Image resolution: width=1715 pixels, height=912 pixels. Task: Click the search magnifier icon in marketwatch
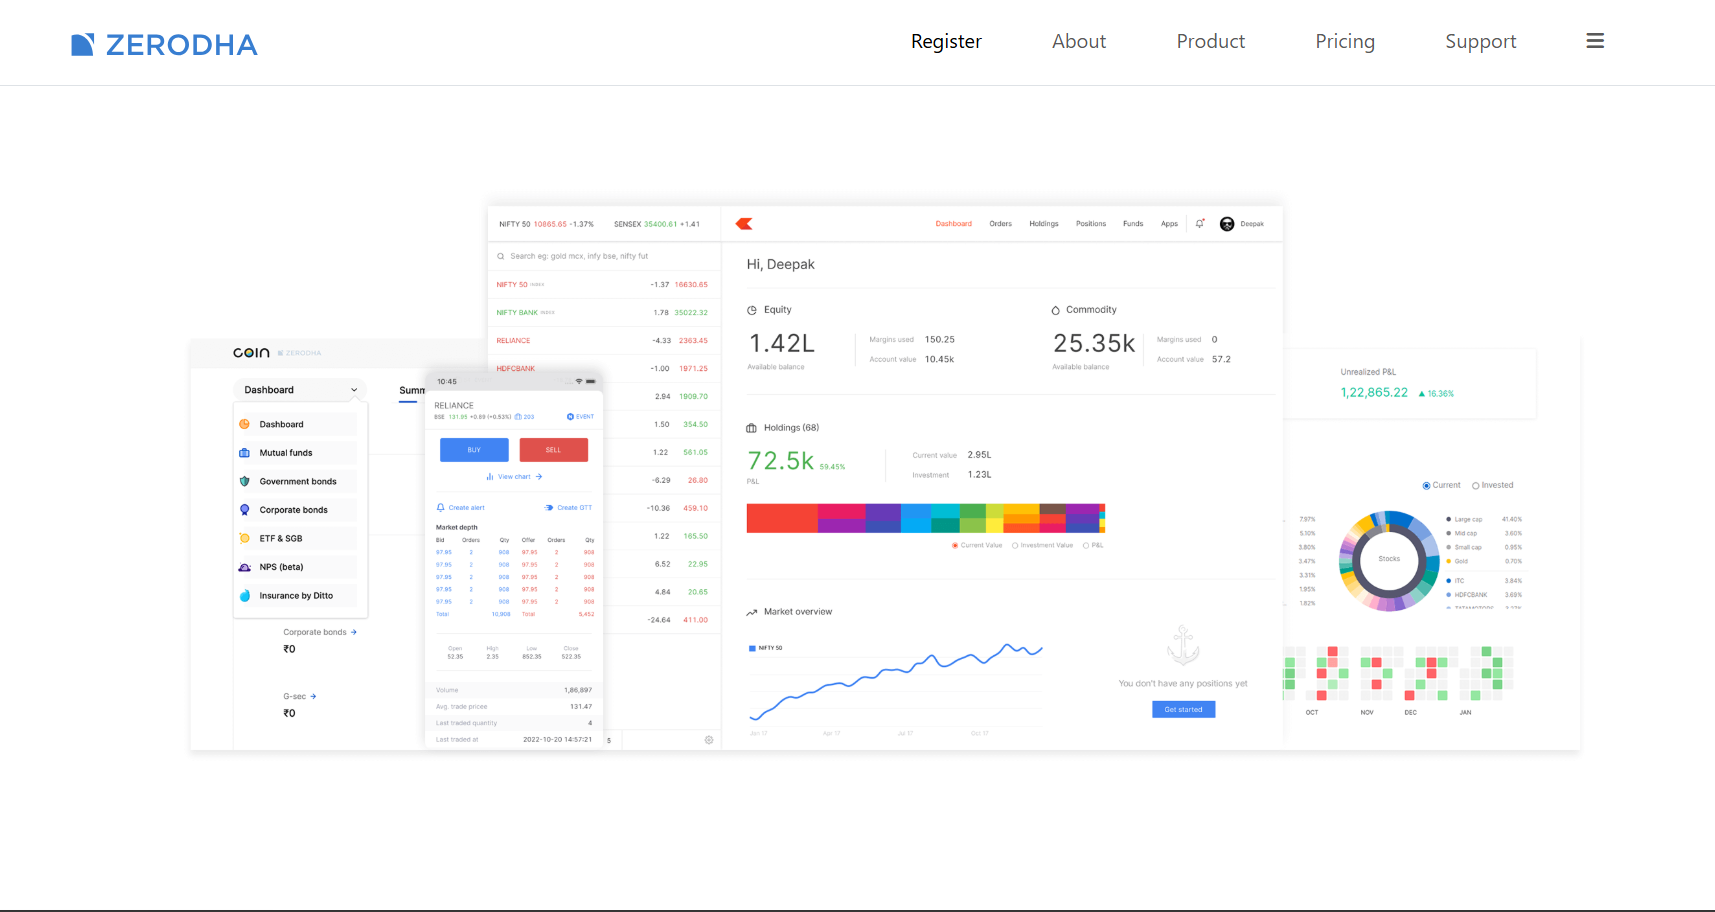[x=501, y=256]
